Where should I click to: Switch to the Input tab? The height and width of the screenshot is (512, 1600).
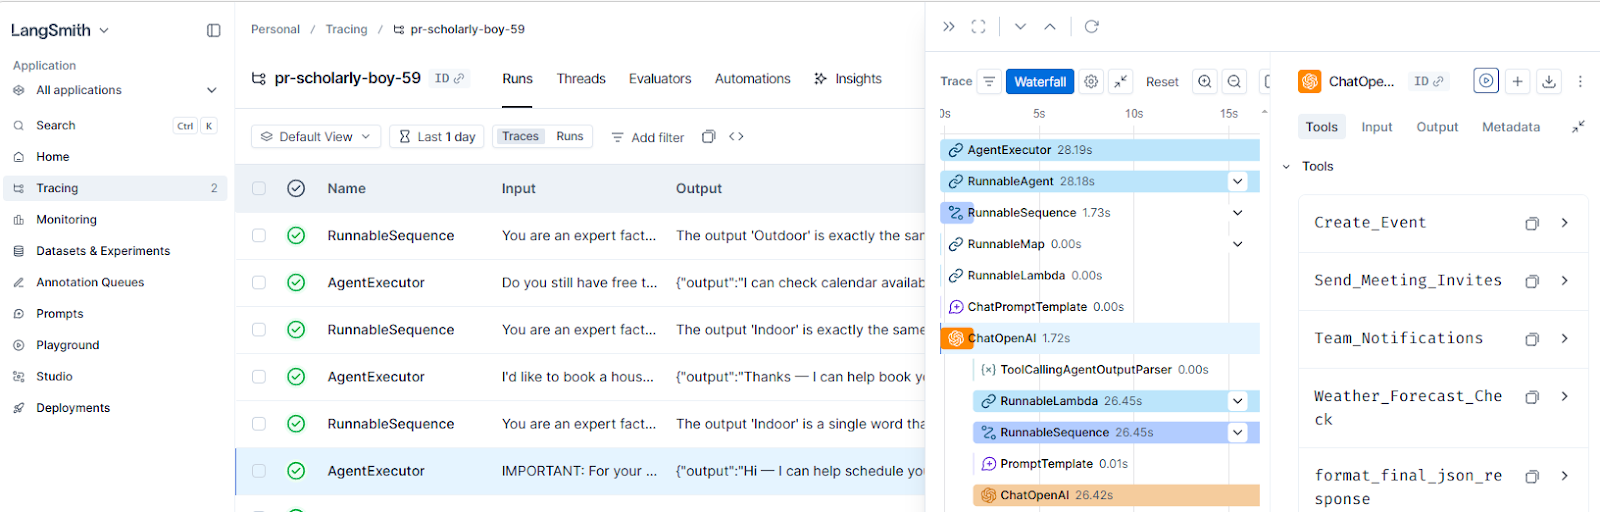pyautogui.click(x=1377, y=127)
